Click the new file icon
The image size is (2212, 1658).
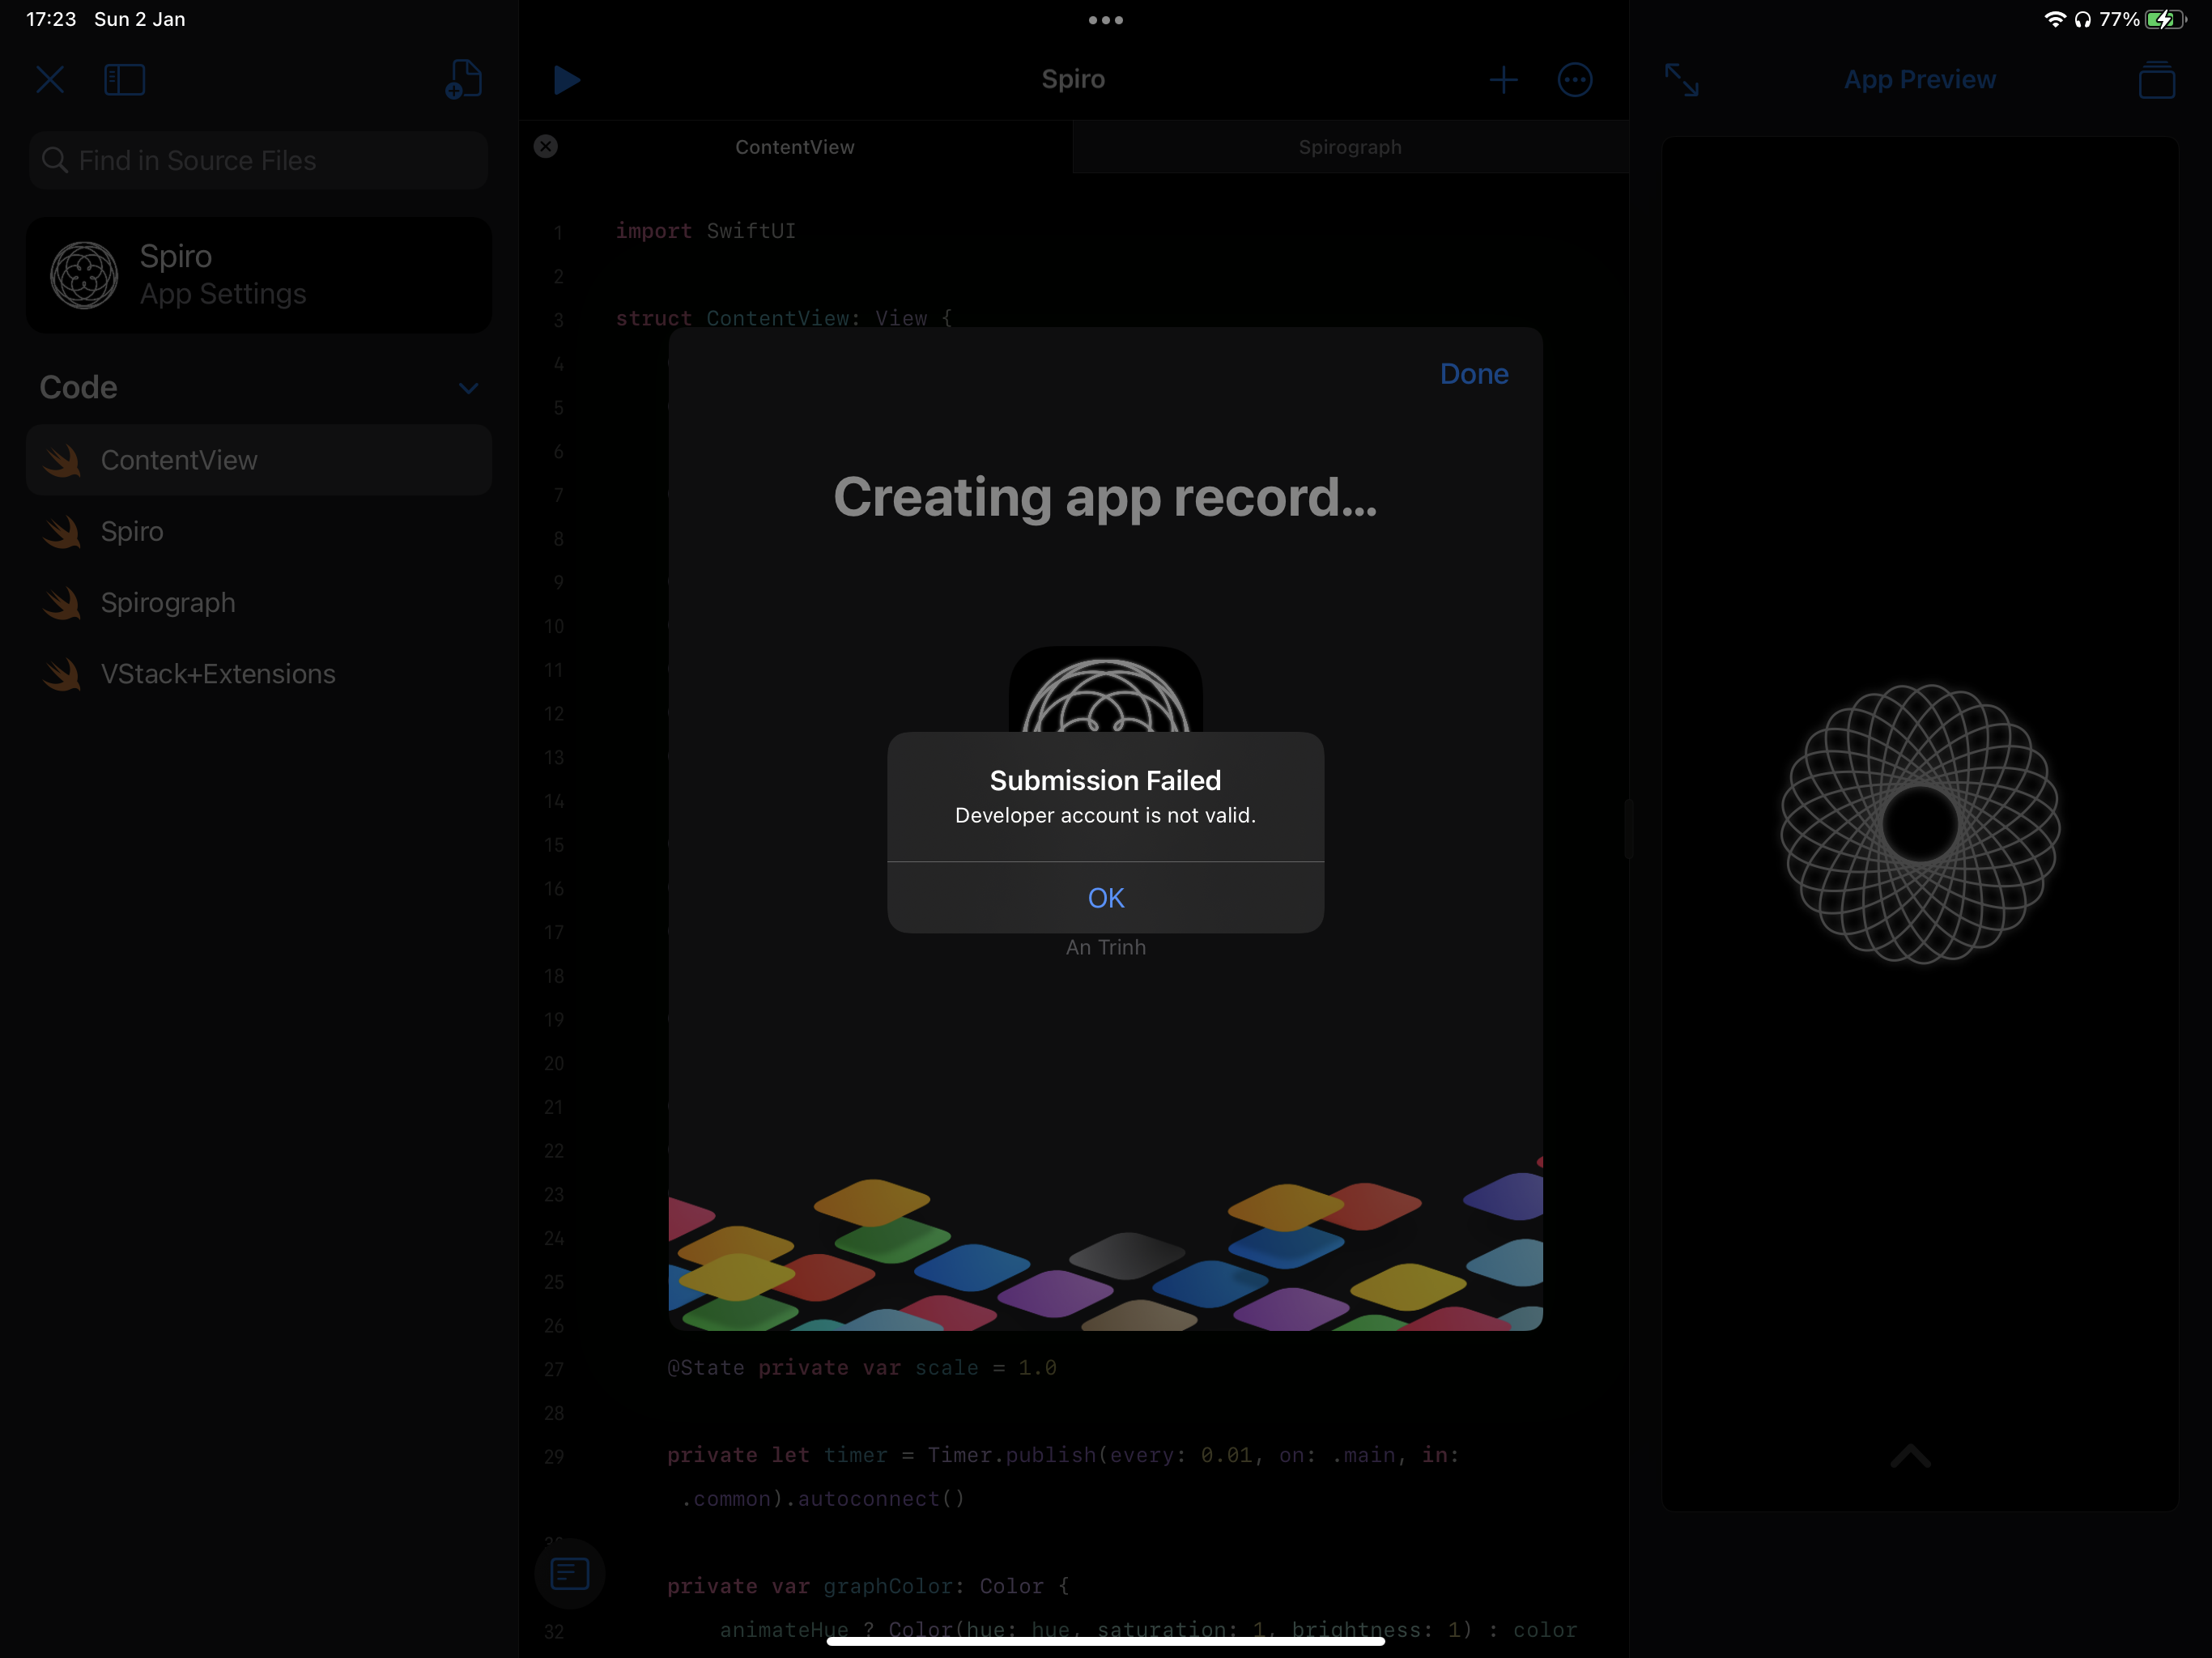coord(463,80)
